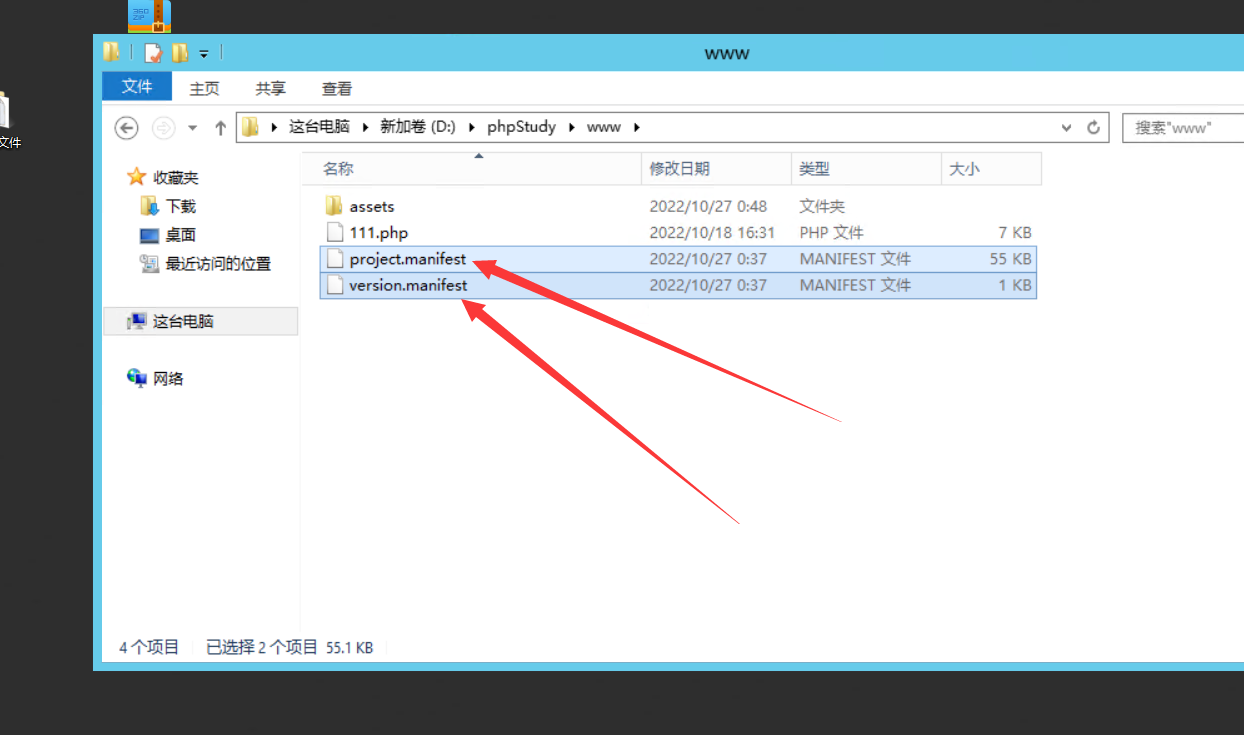The width and height of the screenshot is (1244, 735).
Task: Click the assets folder icon
Action: click(x=334, y=206)
